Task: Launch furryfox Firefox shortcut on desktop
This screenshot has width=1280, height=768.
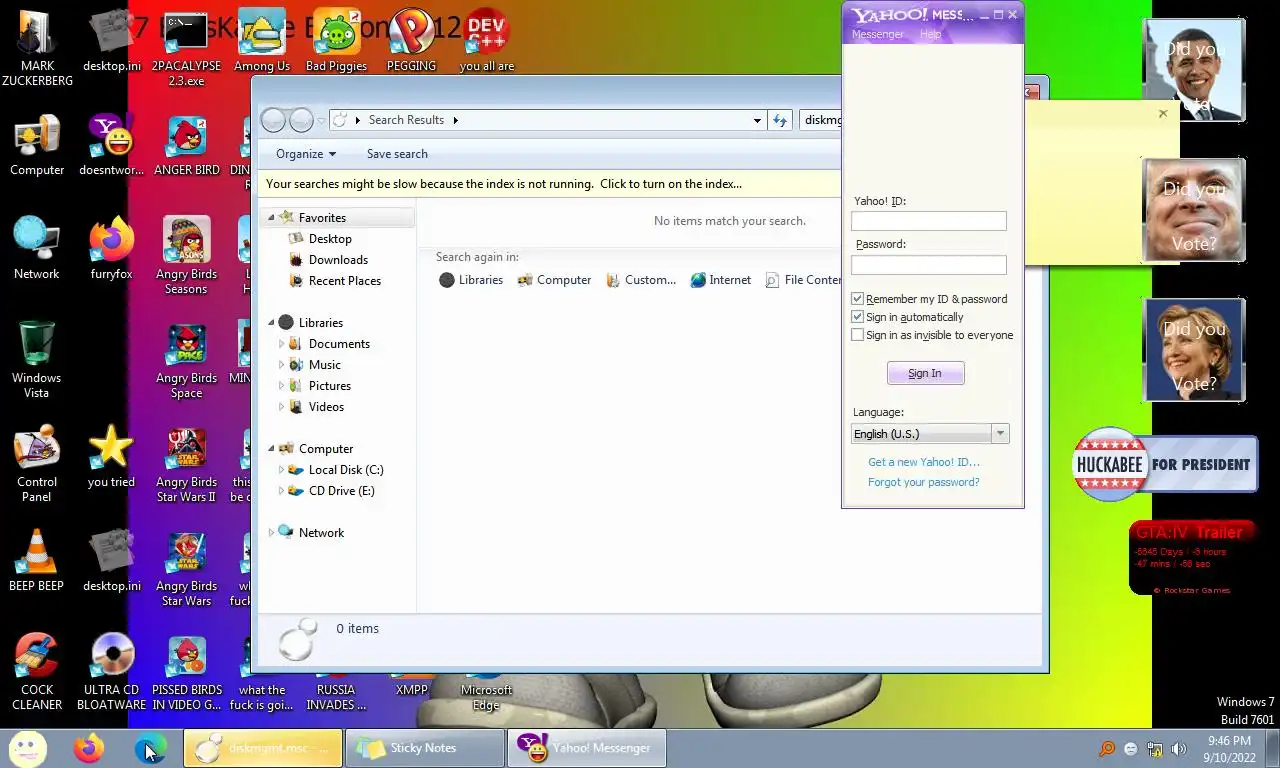Action: [111, 248]
